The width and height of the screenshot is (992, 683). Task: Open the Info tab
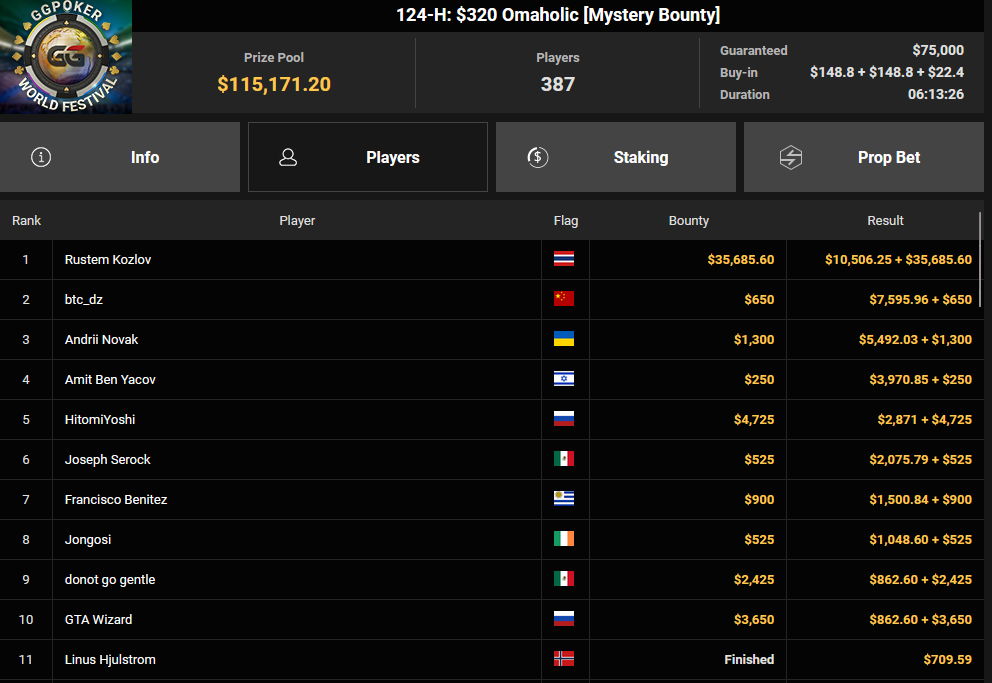pos(120,157)
